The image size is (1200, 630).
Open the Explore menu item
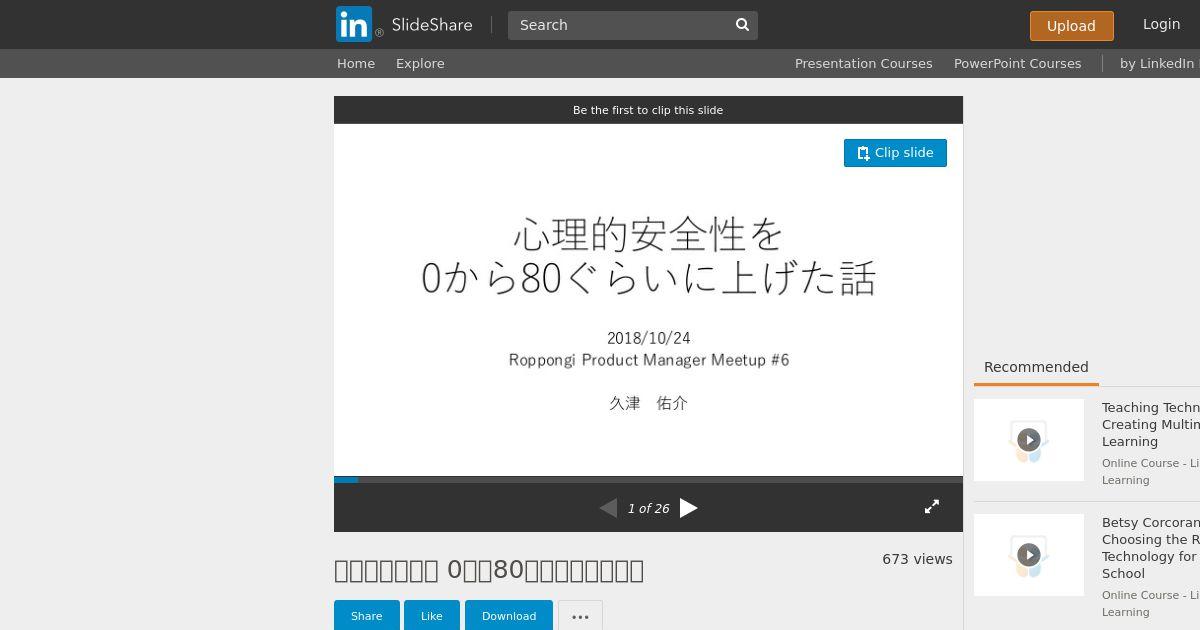coord(420,63)
